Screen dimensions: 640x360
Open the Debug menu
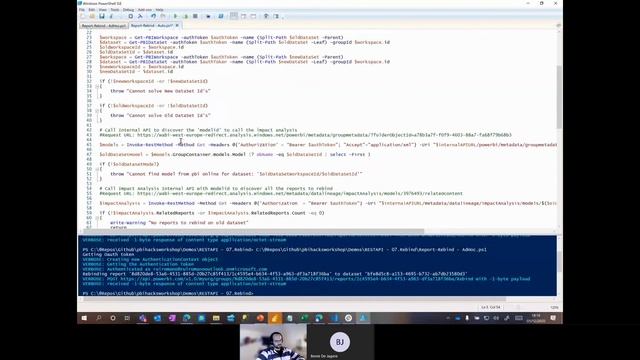tap(128, 10)
